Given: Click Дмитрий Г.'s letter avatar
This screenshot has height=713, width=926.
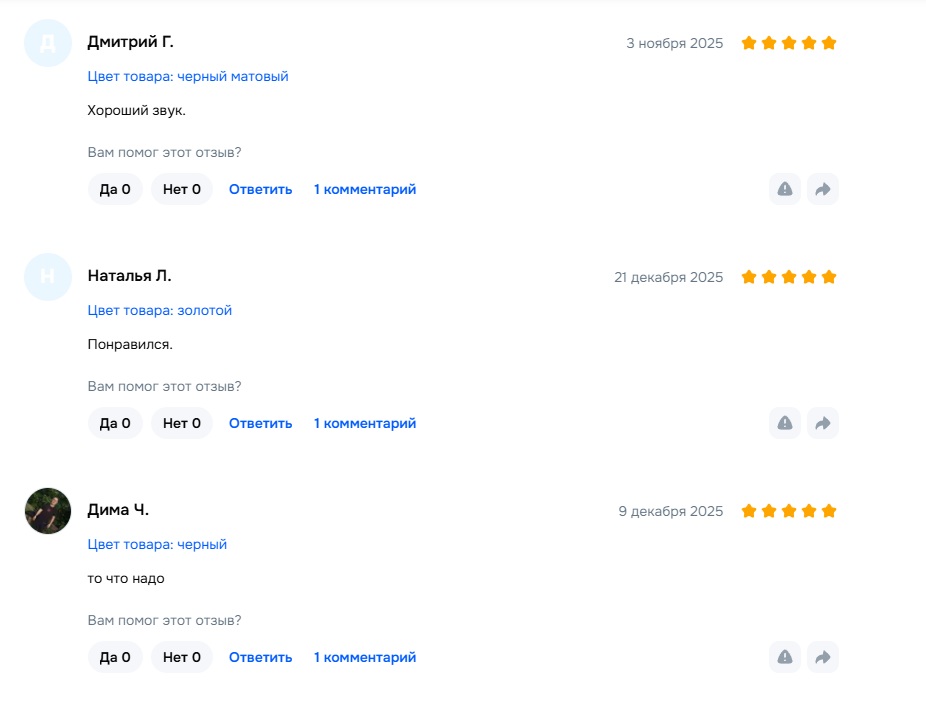Looking at the screenshot, I should pos(48,43).
